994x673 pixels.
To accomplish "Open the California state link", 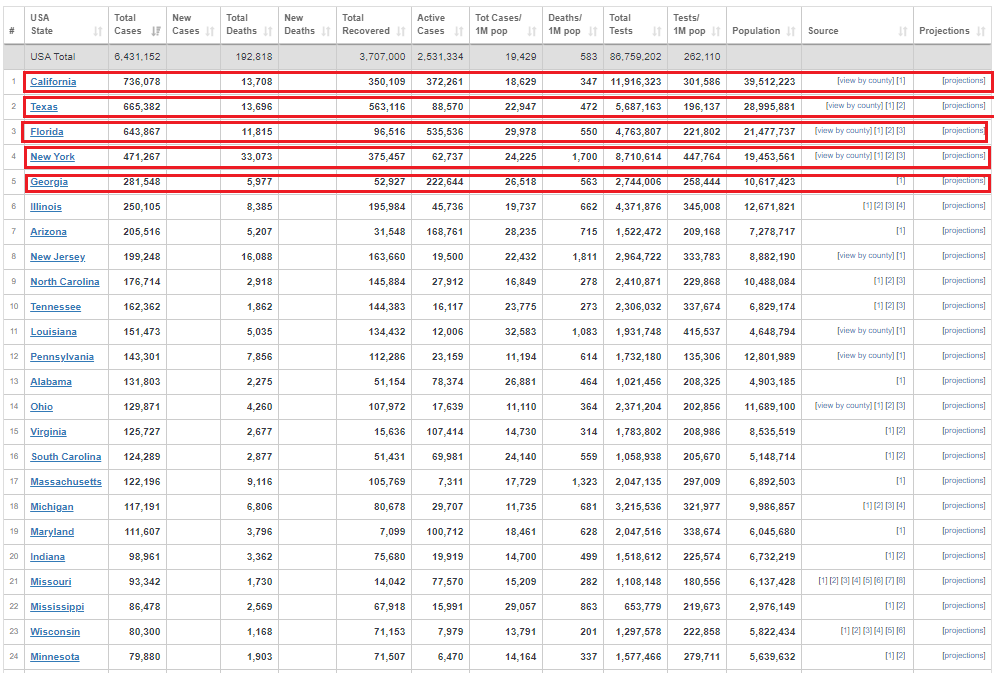I will [x=53, y=82].
